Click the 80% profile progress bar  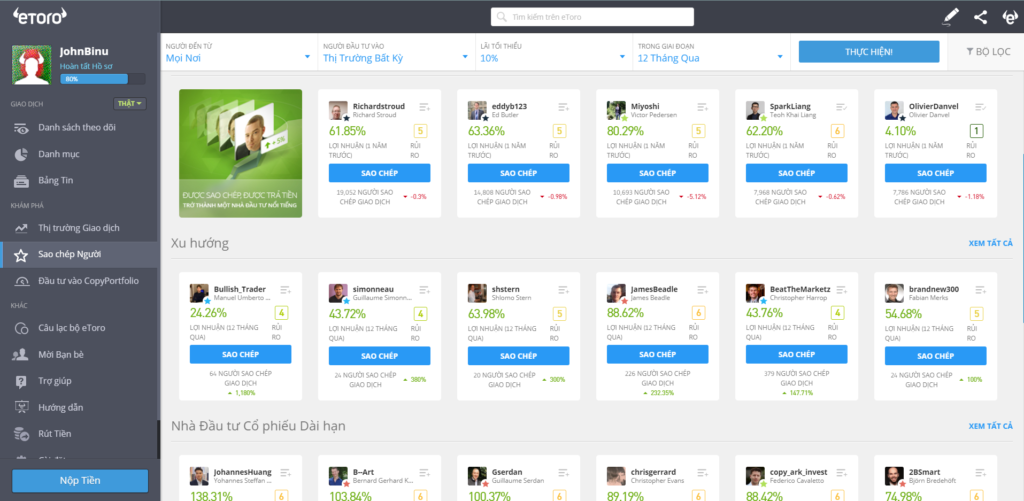click(x=103, y=79)
